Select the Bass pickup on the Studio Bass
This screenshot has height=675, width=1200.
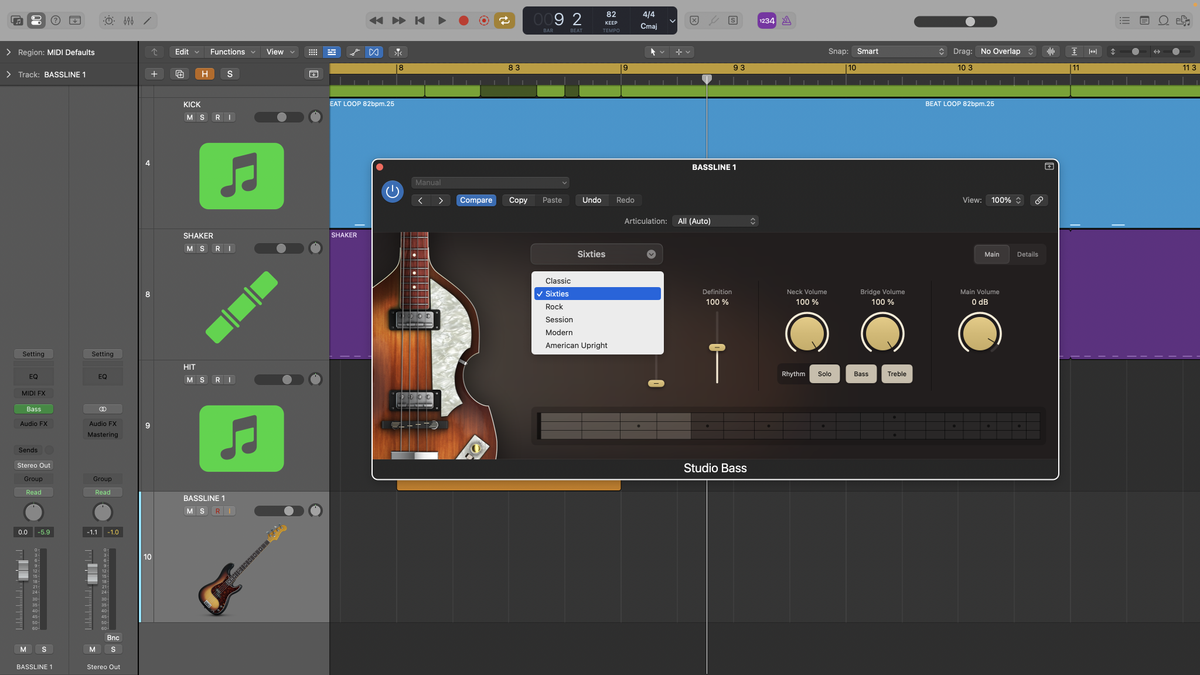860,373
